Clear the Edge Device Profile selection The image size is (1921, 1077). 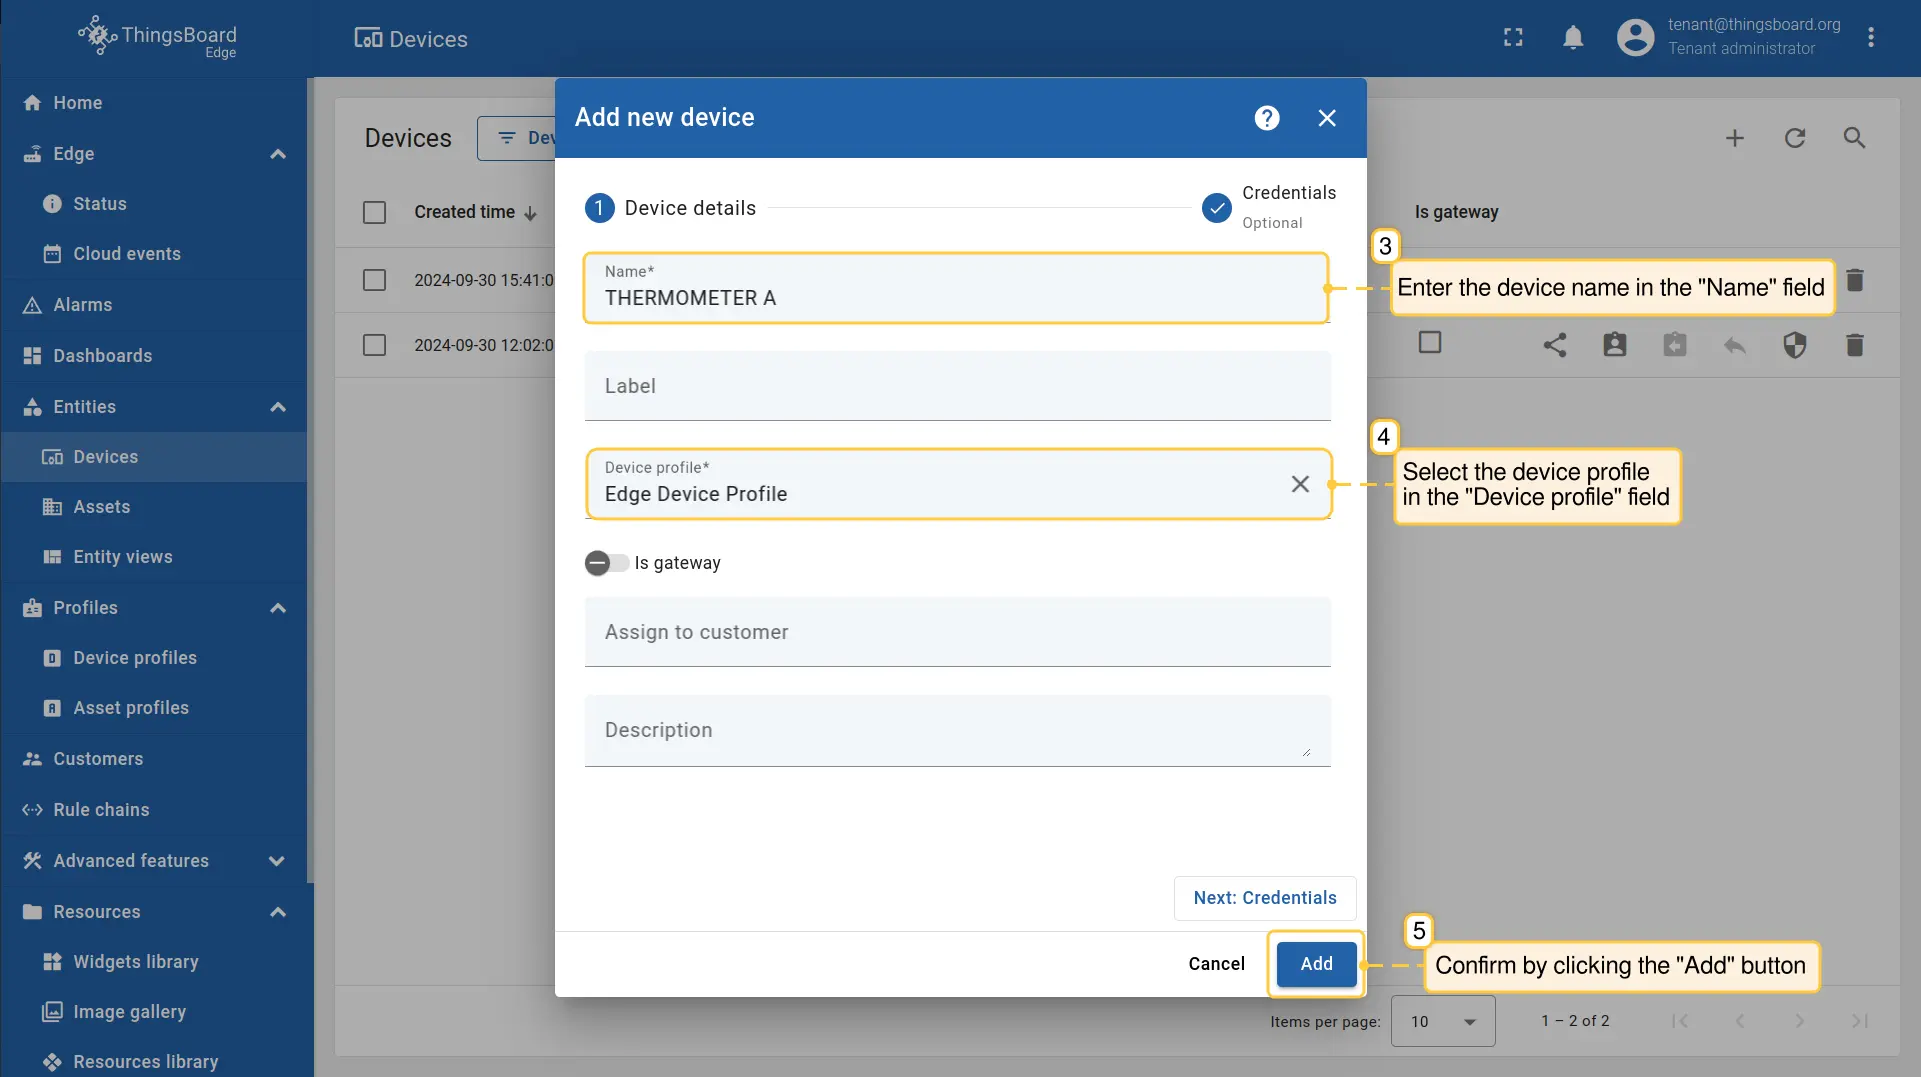pos(1300,484)
